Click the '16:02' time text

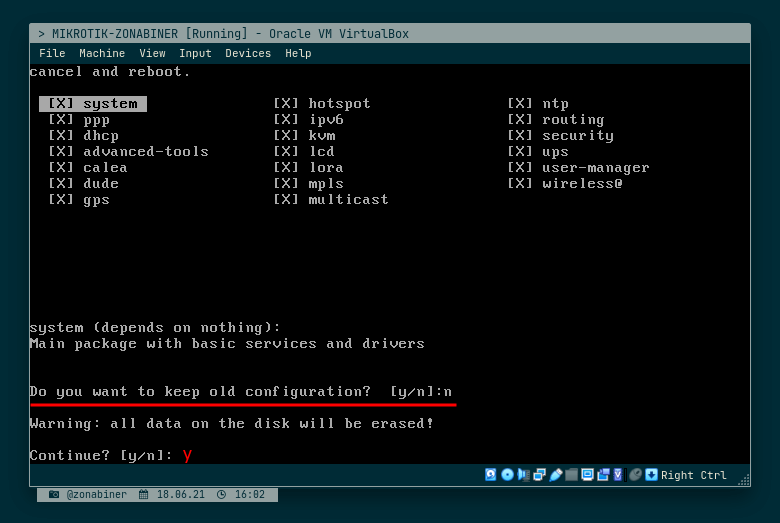250,495
